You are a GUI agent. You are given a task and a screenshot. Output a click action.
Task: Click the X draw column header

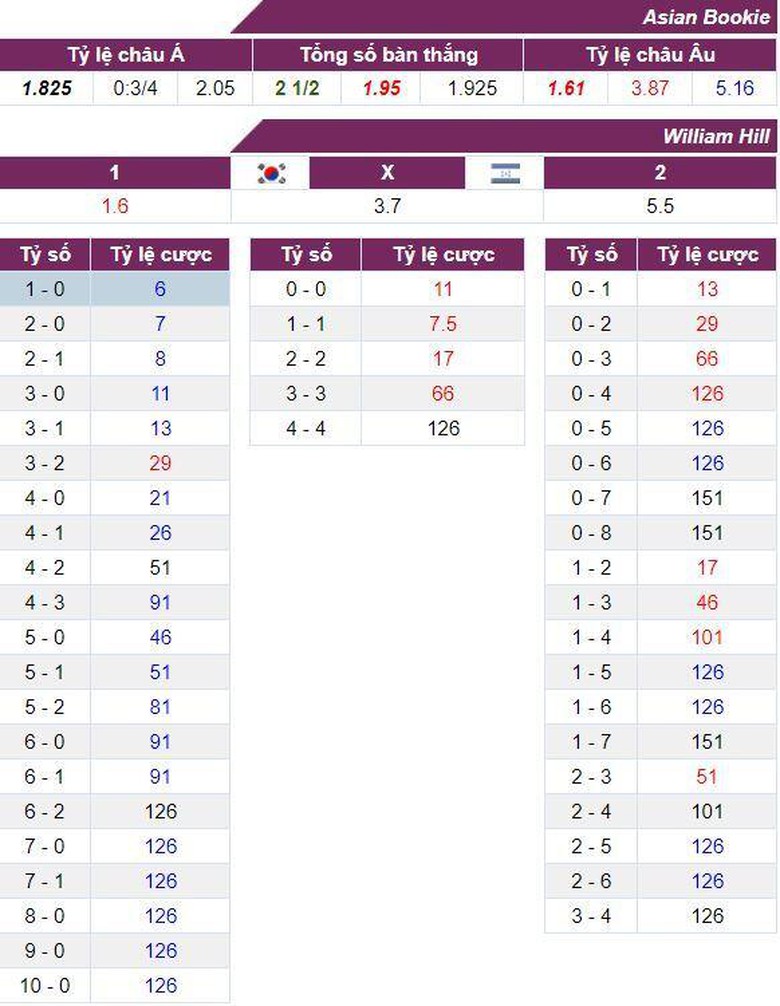click(388, 173)
